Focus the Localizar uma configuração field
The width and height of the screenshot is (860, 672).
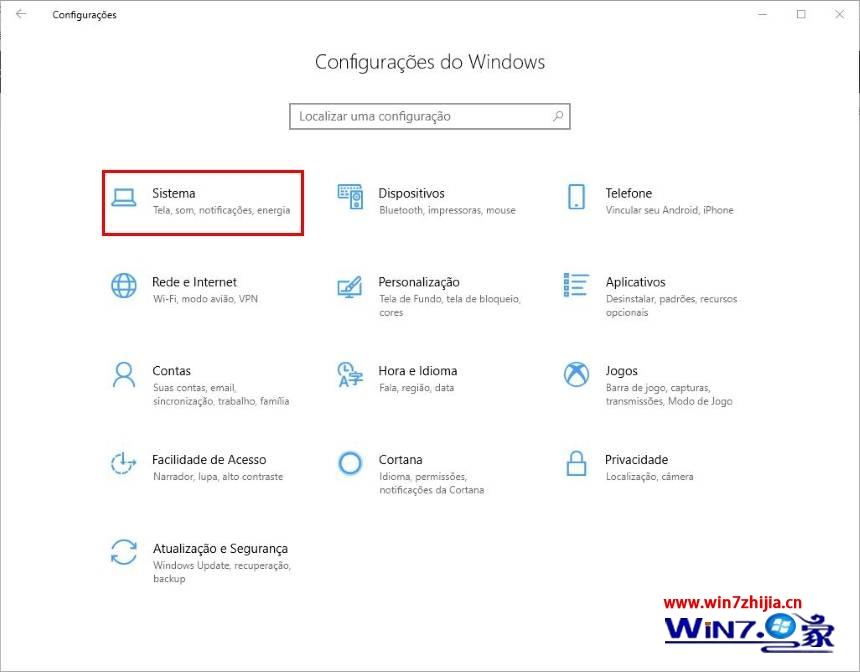430,116
